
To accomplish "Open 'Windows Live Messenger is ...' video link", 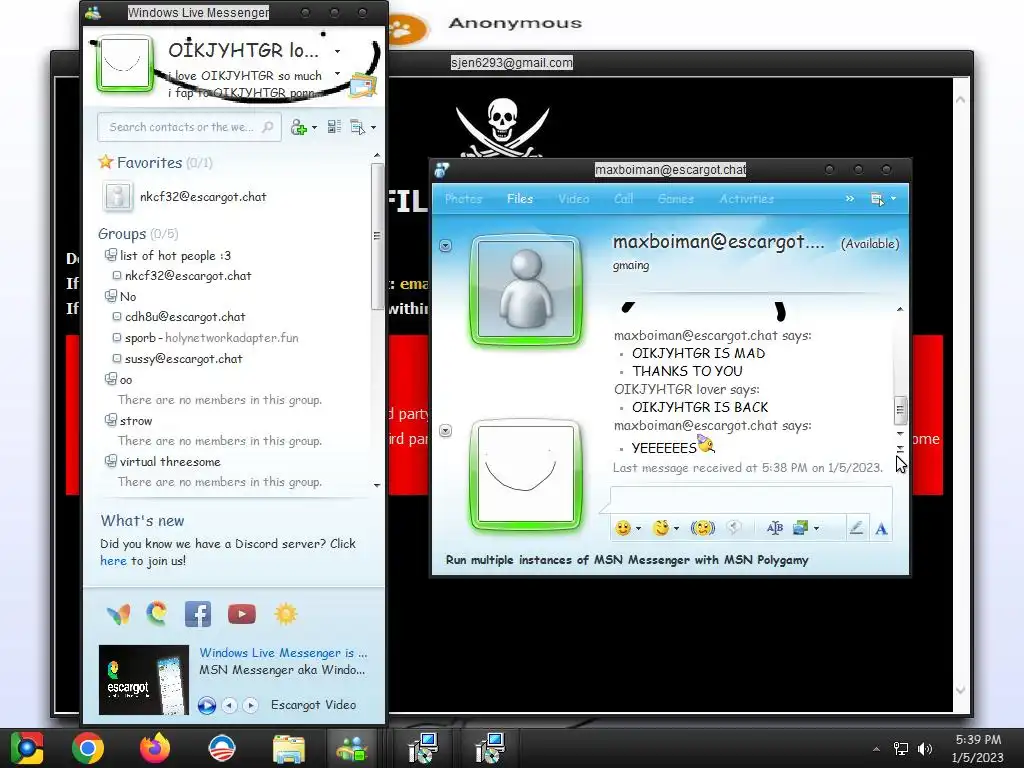I will coord(283,652).
